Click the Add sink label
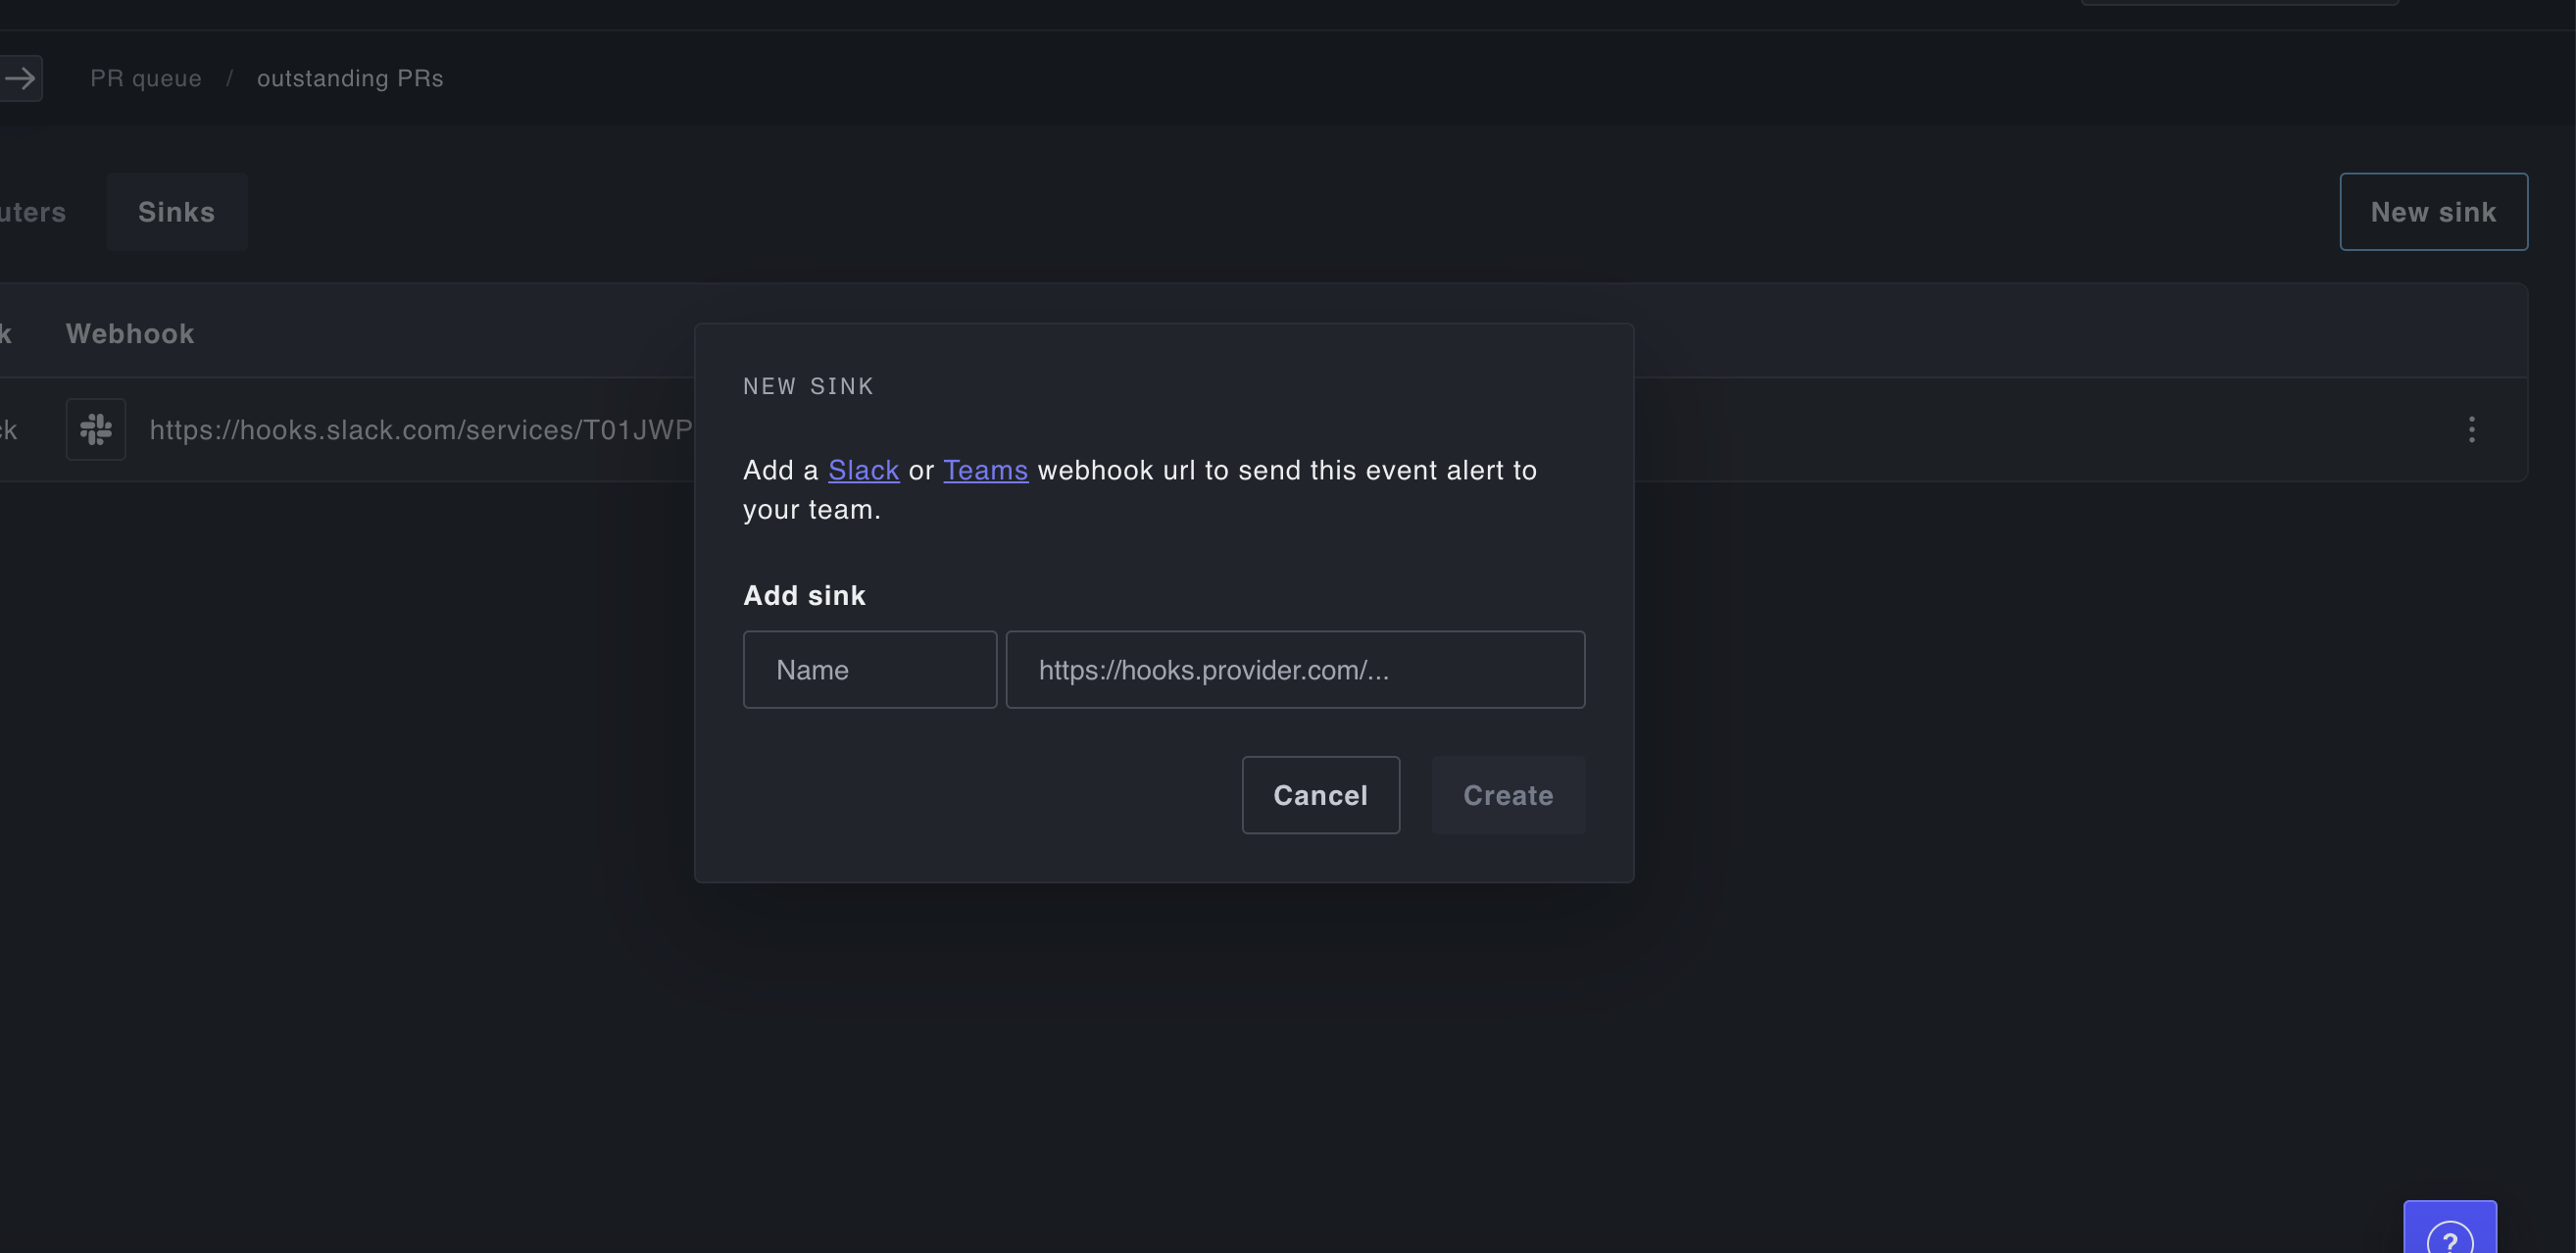This screenshot has height=1253, width=2576. (x=804, y=596)
